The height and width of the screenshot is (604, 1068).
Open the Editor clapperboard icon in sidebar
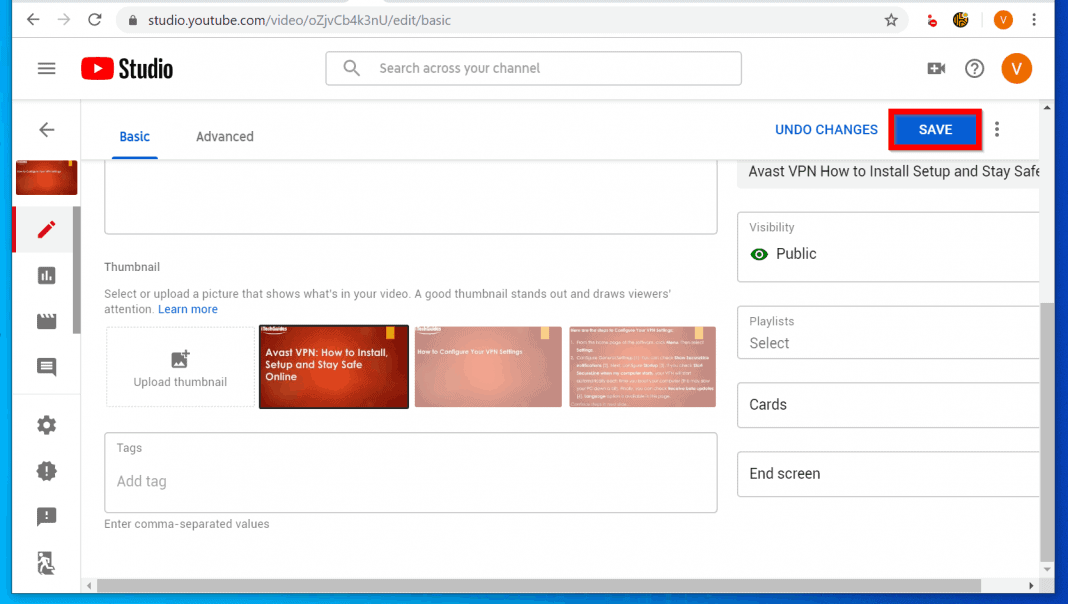pos(46,321)
